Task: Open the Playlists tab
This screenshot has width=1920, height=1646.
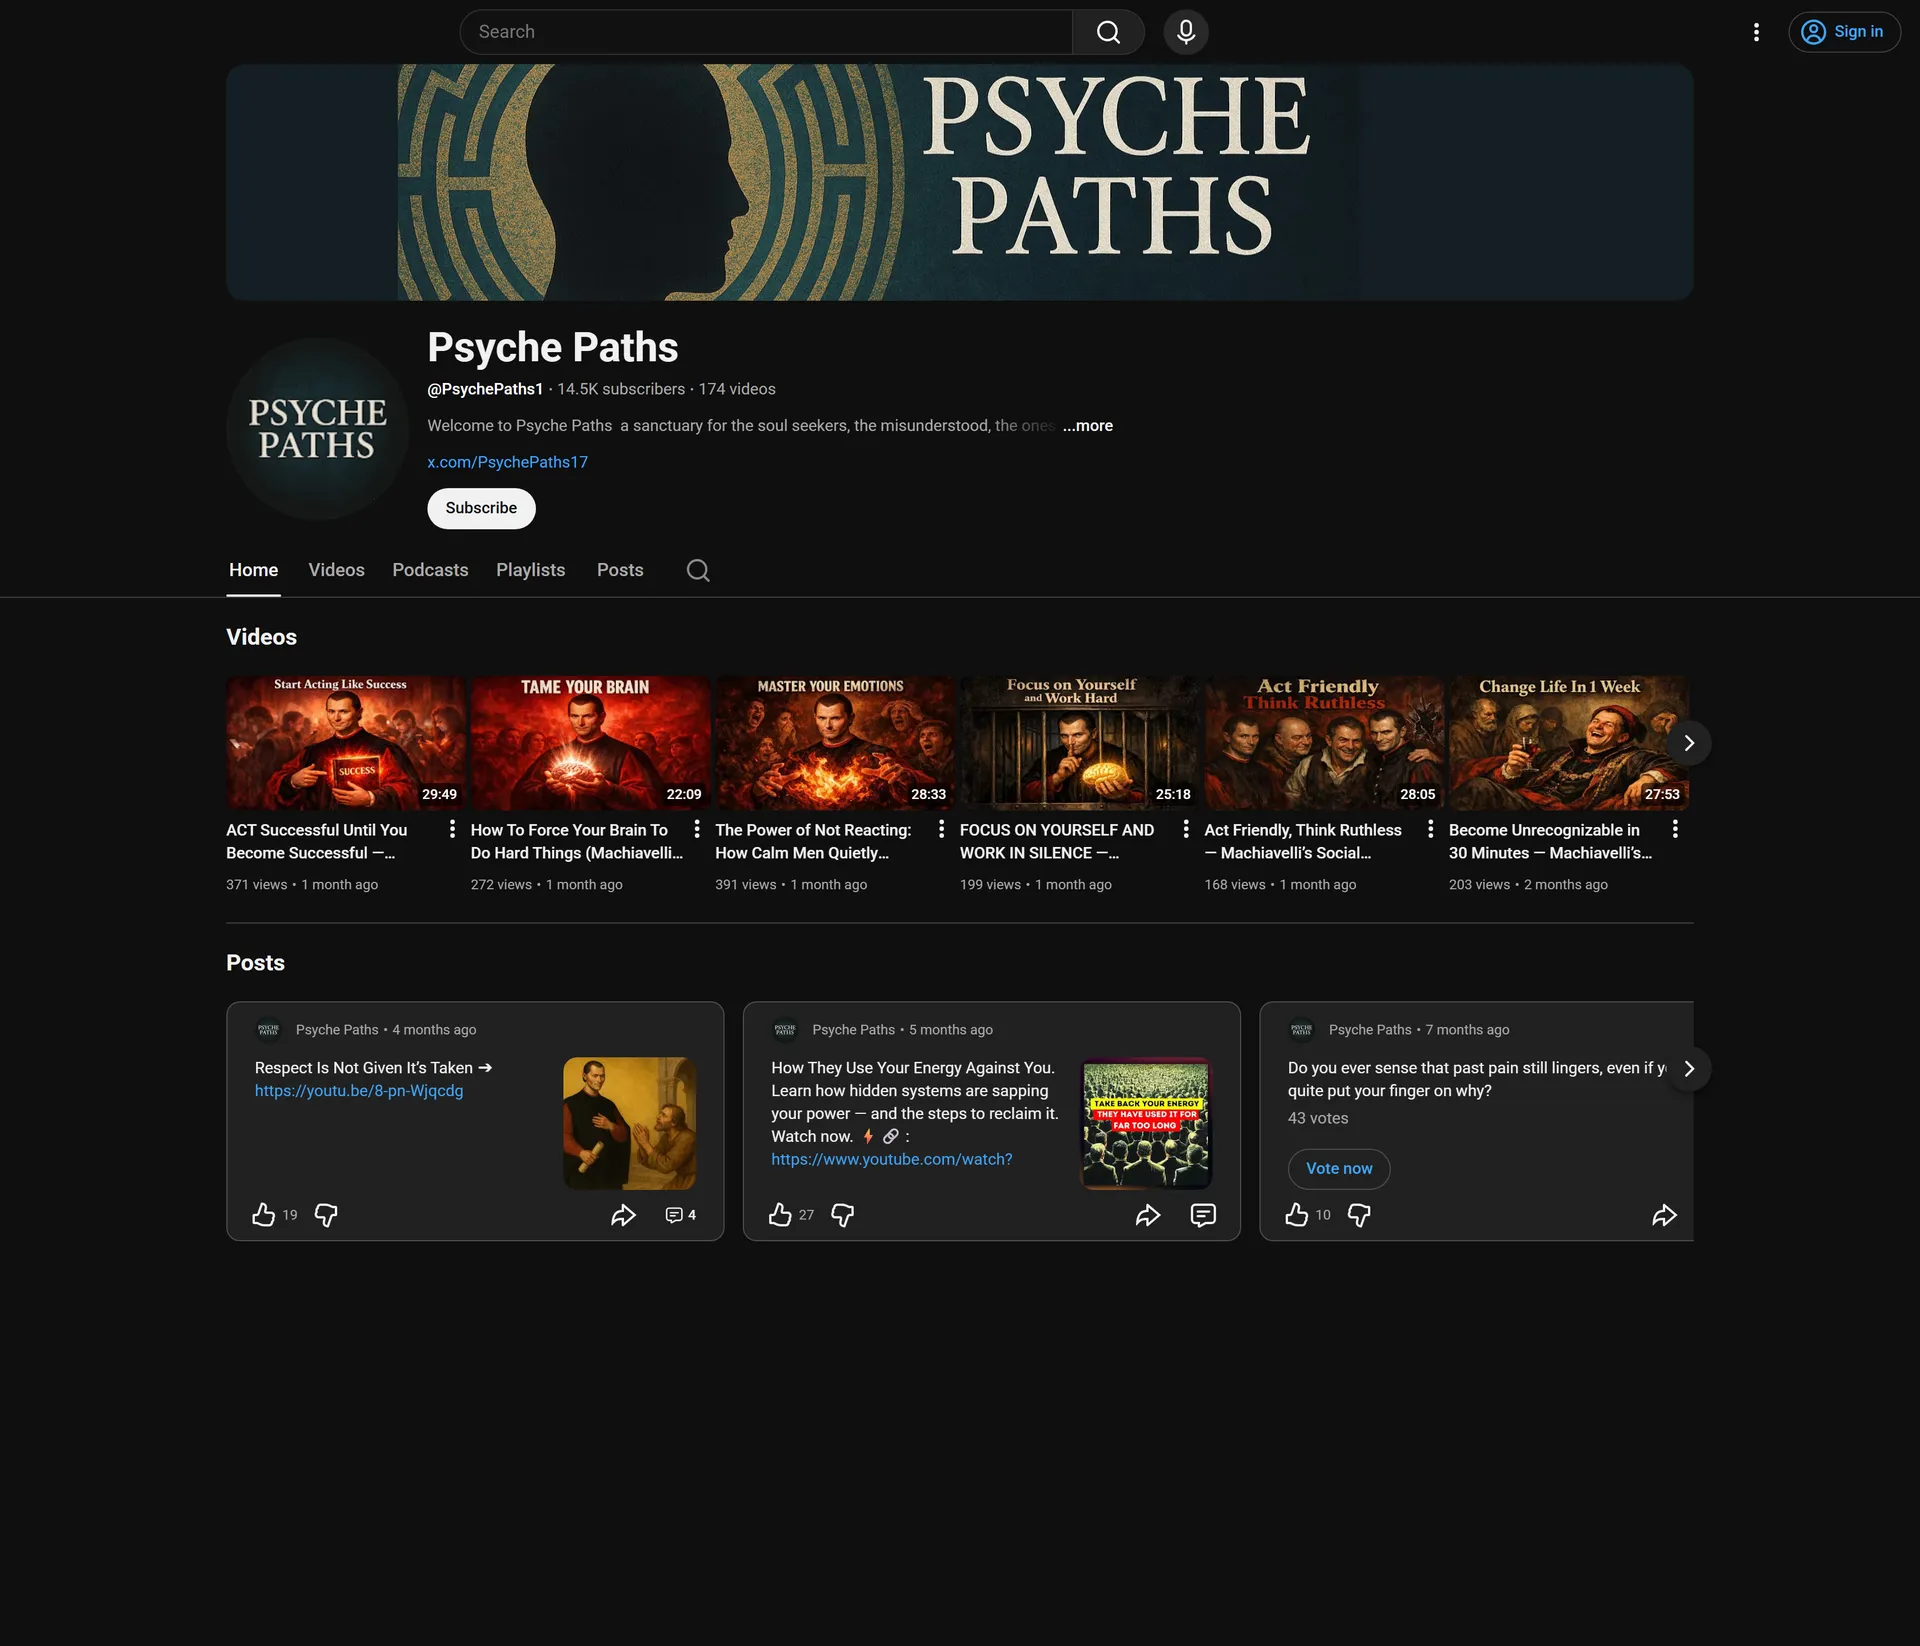Action: [x=531, y=570]
